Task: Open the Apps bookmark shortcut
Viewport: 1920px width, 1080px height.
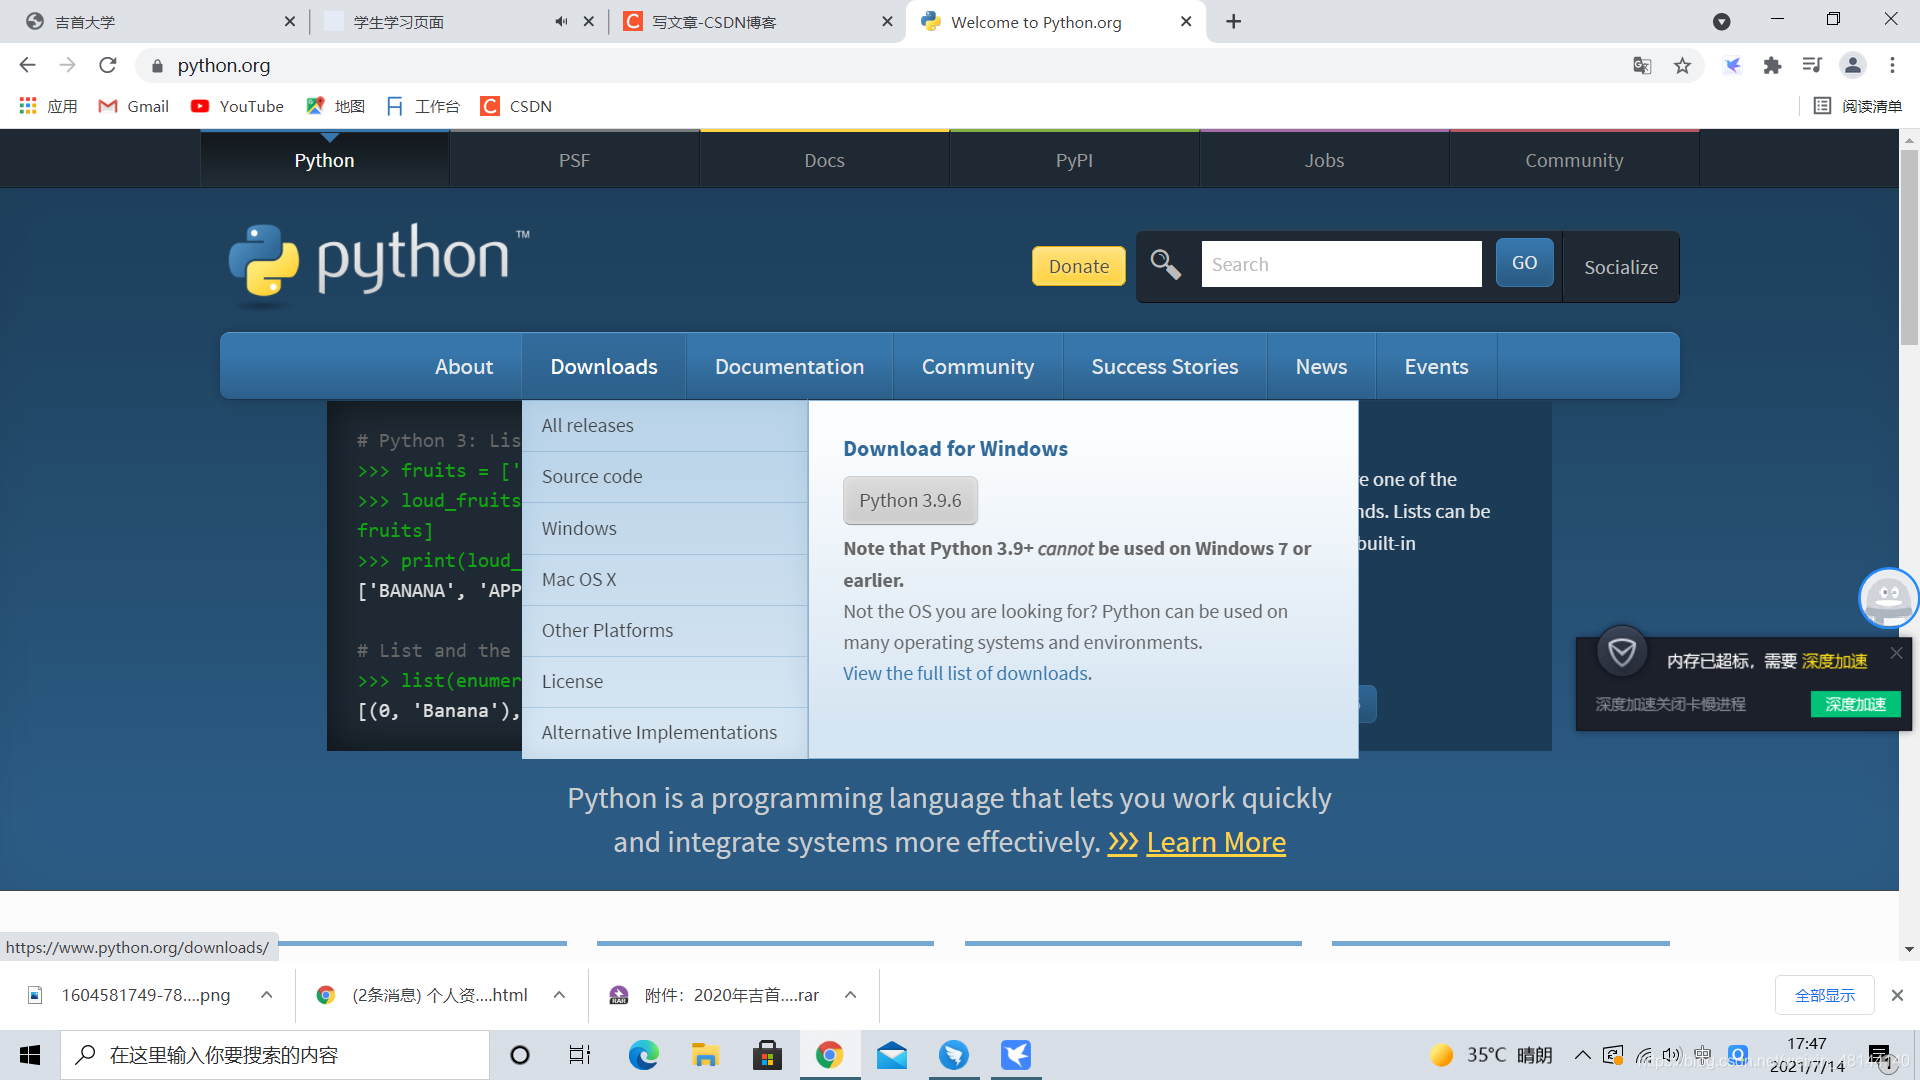Action: point(48,106)
